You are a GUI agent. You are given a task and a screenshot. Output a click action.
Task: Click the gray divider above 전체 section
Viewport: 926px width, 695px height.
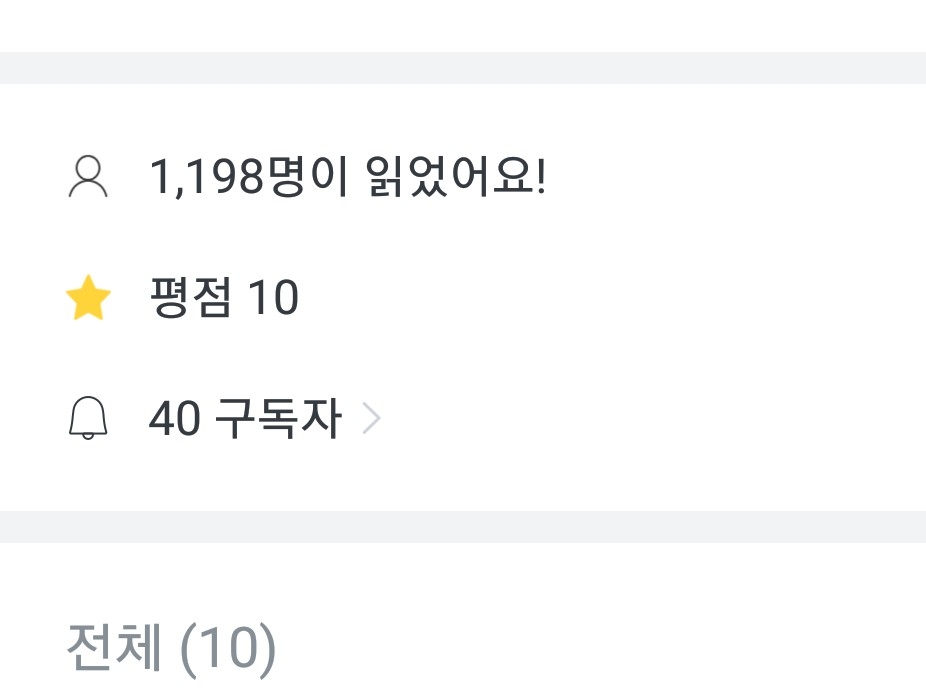463,527
